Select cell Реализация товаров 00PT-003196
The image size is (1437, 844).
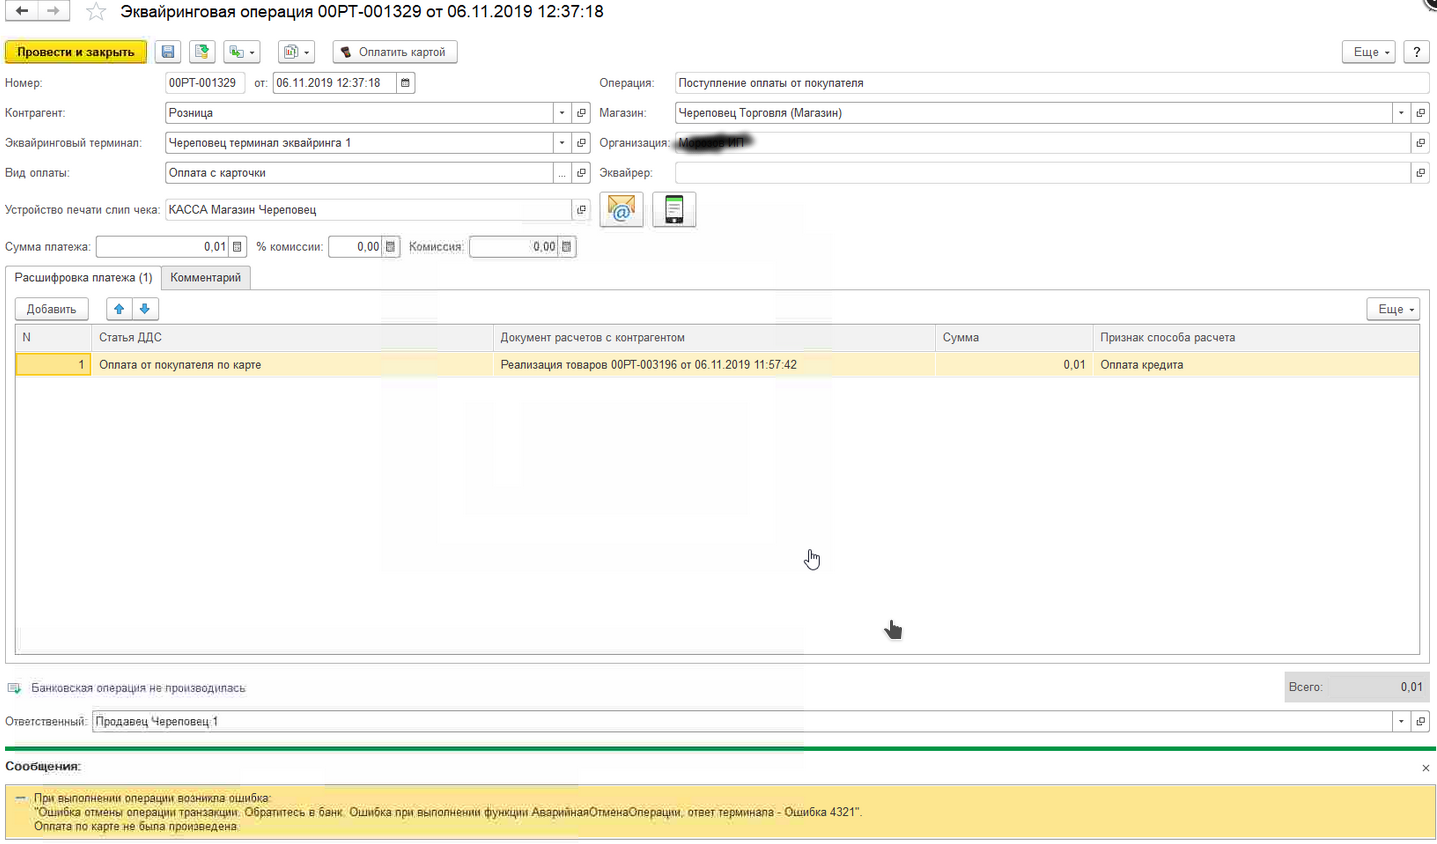click(x=714, y=365)
